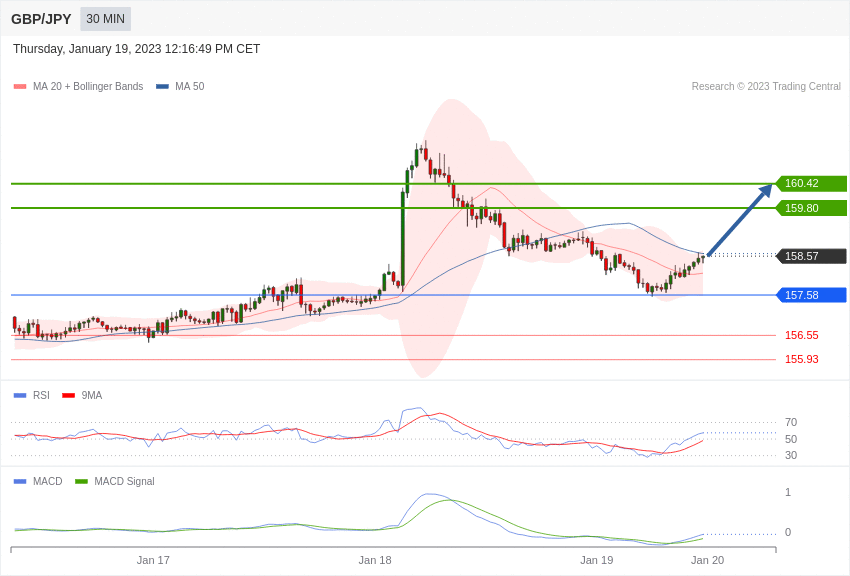The image size is (850, 576).
Task: Click the 157.58 pivot price tag
Action: pos(812,295)
